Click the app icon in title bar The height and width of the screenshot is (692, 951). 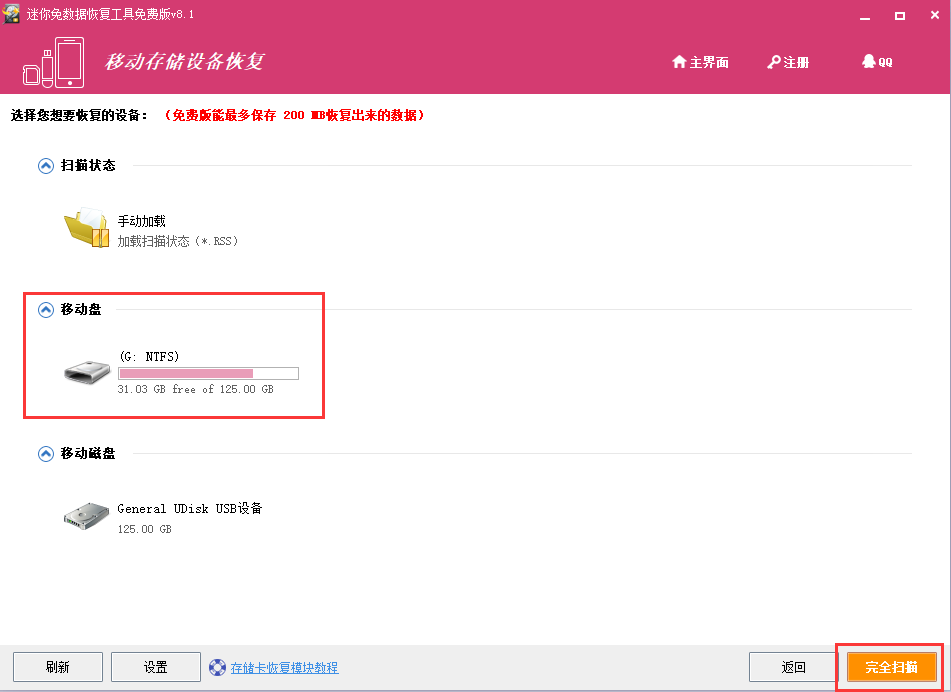tap(10, 13)
